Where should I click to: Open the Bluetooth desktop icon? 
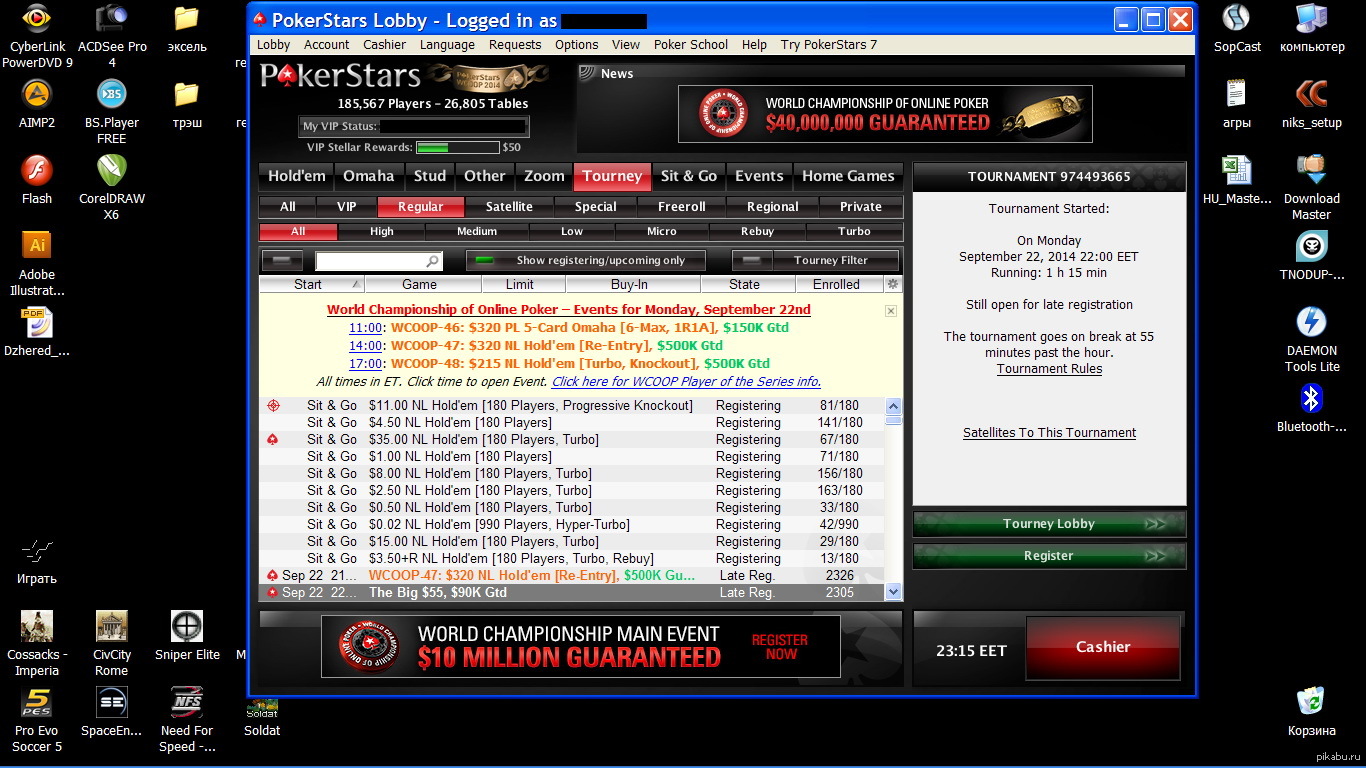pos(1312,399)
